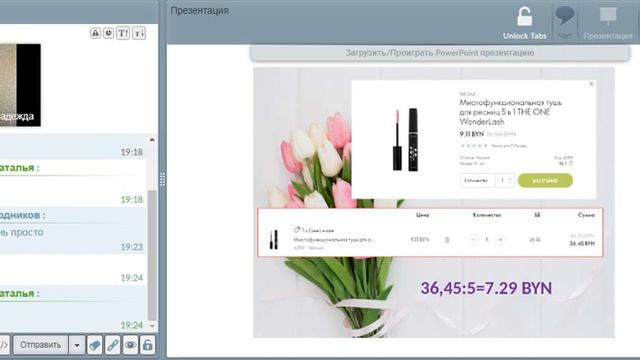Increase chat text size with T-up icon
The height and width of the screenshot is (360, 640).
click(123, 33)
